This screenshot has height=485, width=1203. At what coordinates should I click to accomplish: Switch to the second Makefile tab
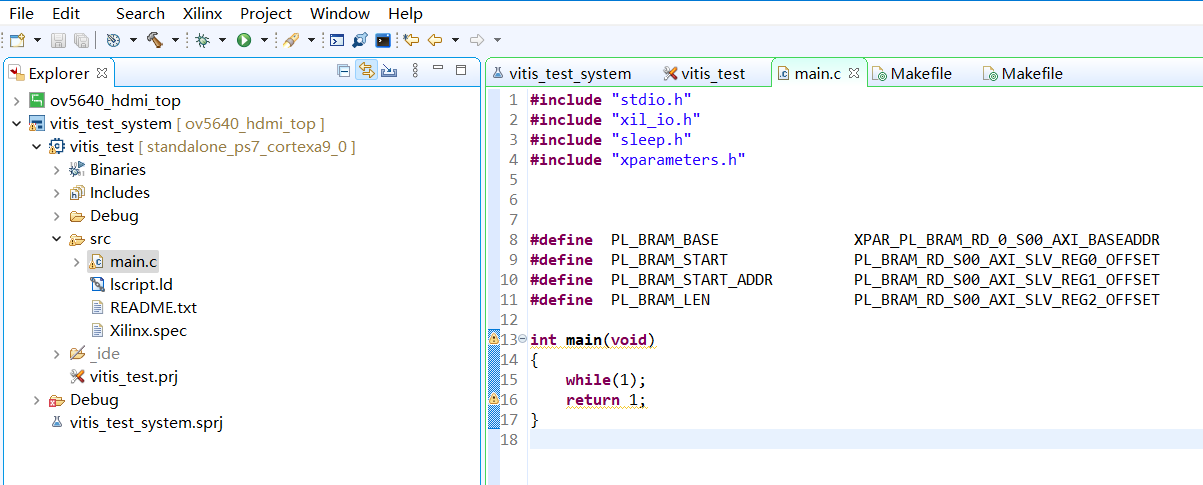[1022, 73]
